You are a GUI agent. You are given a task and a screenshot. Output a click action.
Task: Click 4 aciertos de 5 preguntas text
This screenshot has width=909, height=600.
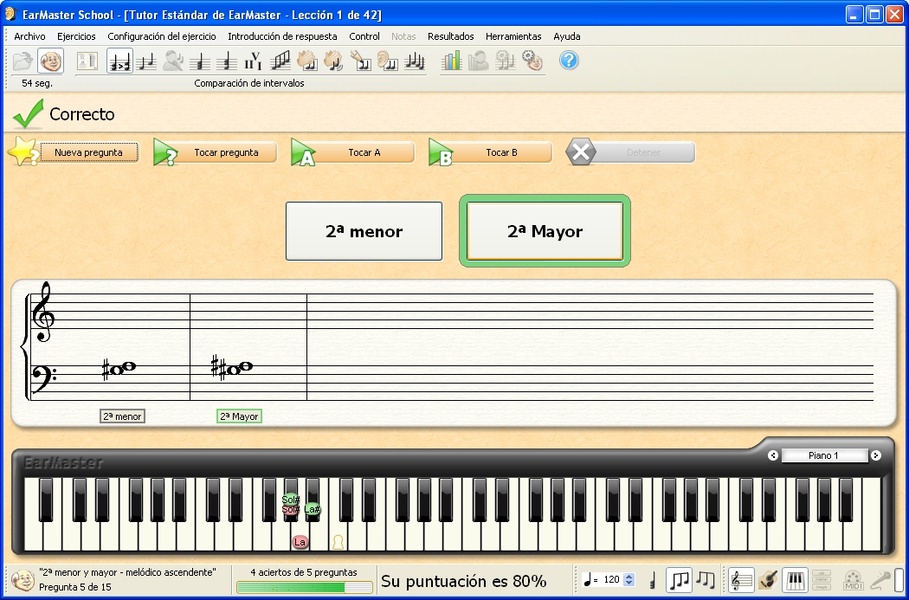coord(304,572)
